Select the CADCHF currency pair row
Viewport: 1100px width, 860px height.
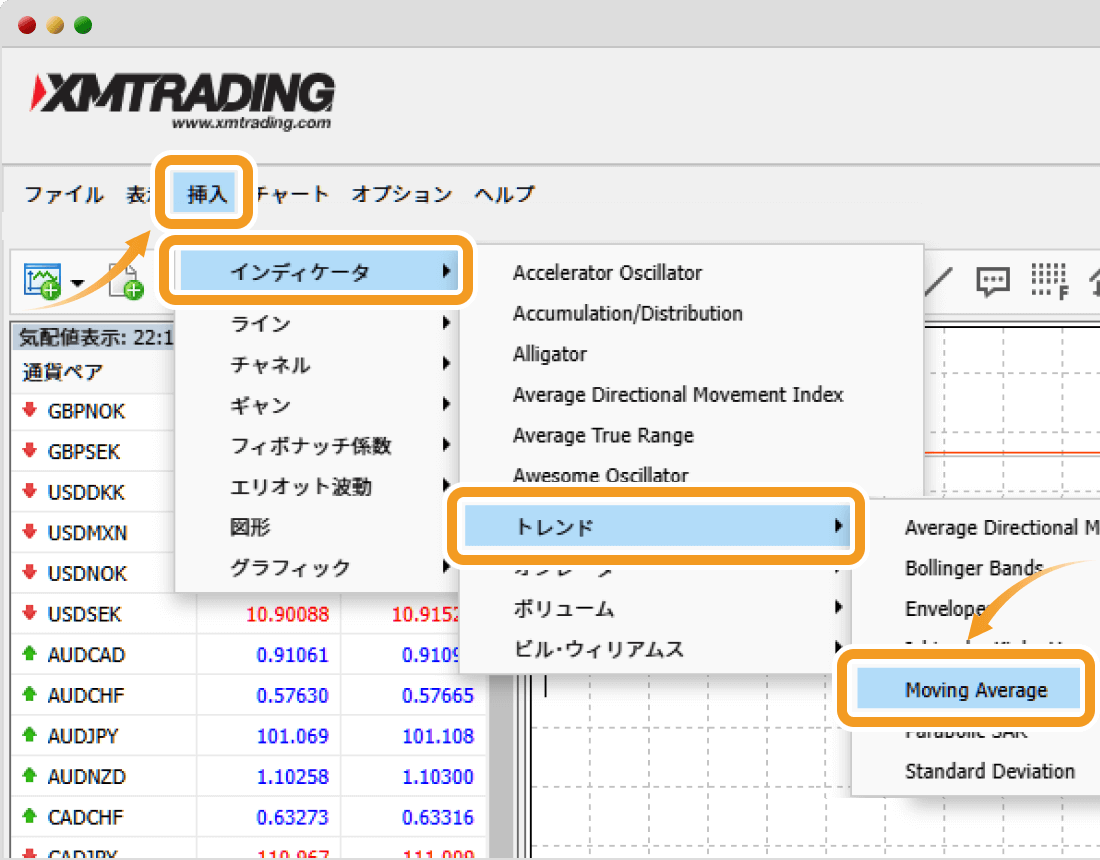pos(248,818)
